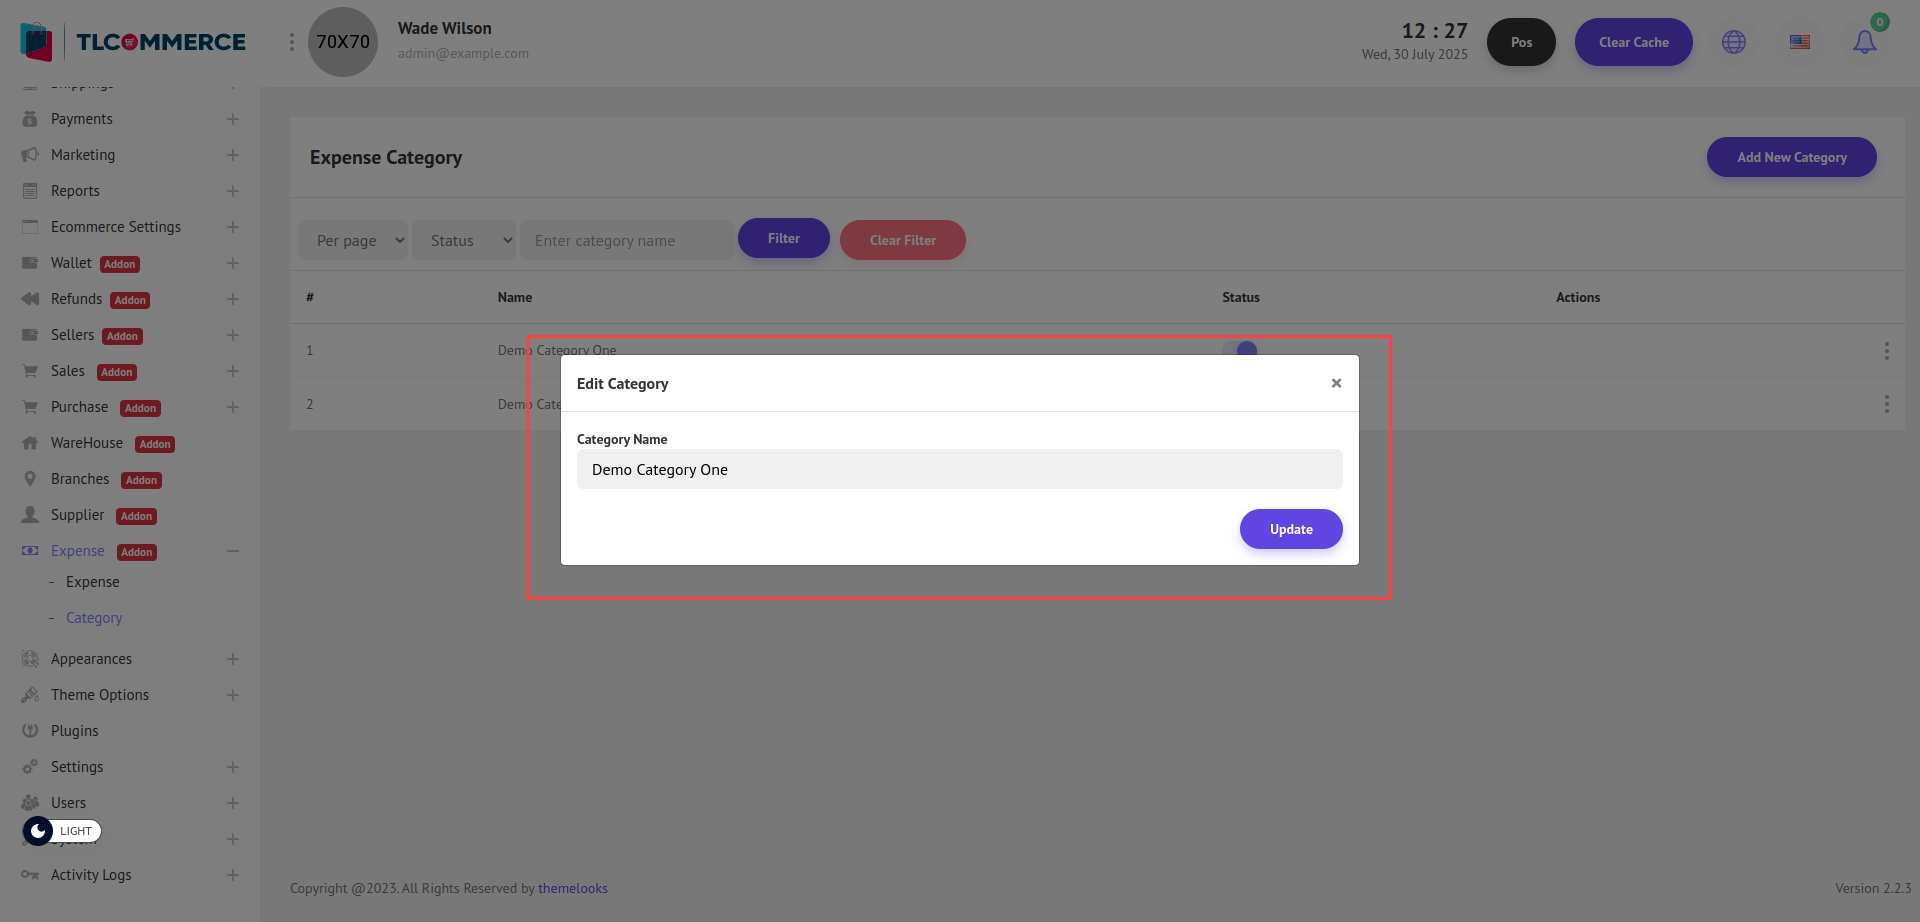Click the TLCommerce logo

(133, 42)
